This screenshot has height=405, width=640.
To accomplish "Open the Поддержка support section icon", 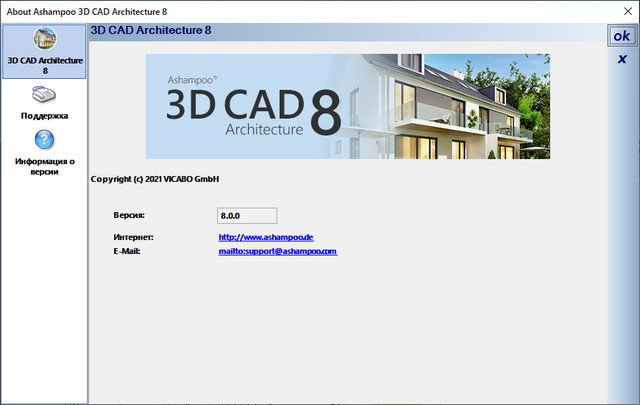I will [x=44, y=94].
